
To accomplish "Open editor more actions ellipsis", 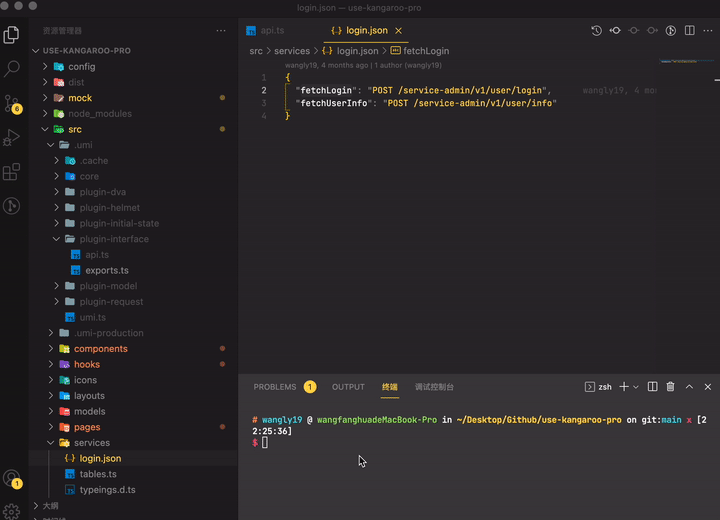I will tap(708, 30).
